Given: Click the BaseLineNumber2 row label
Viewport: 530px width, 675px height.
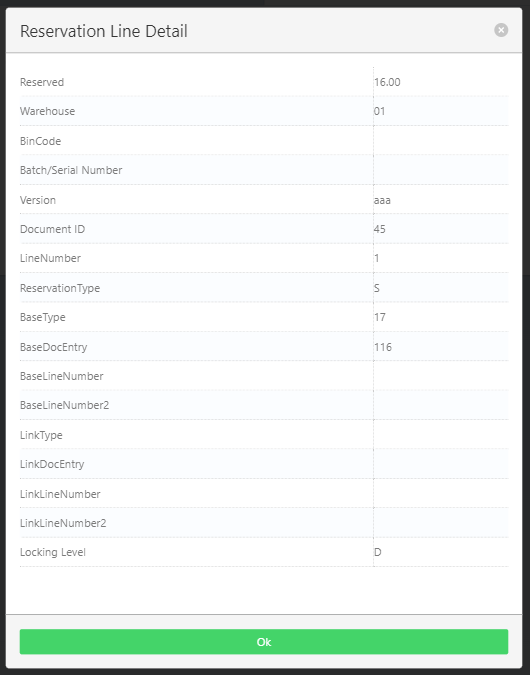Looking at the screenshot, I should [x=65, y=405].
